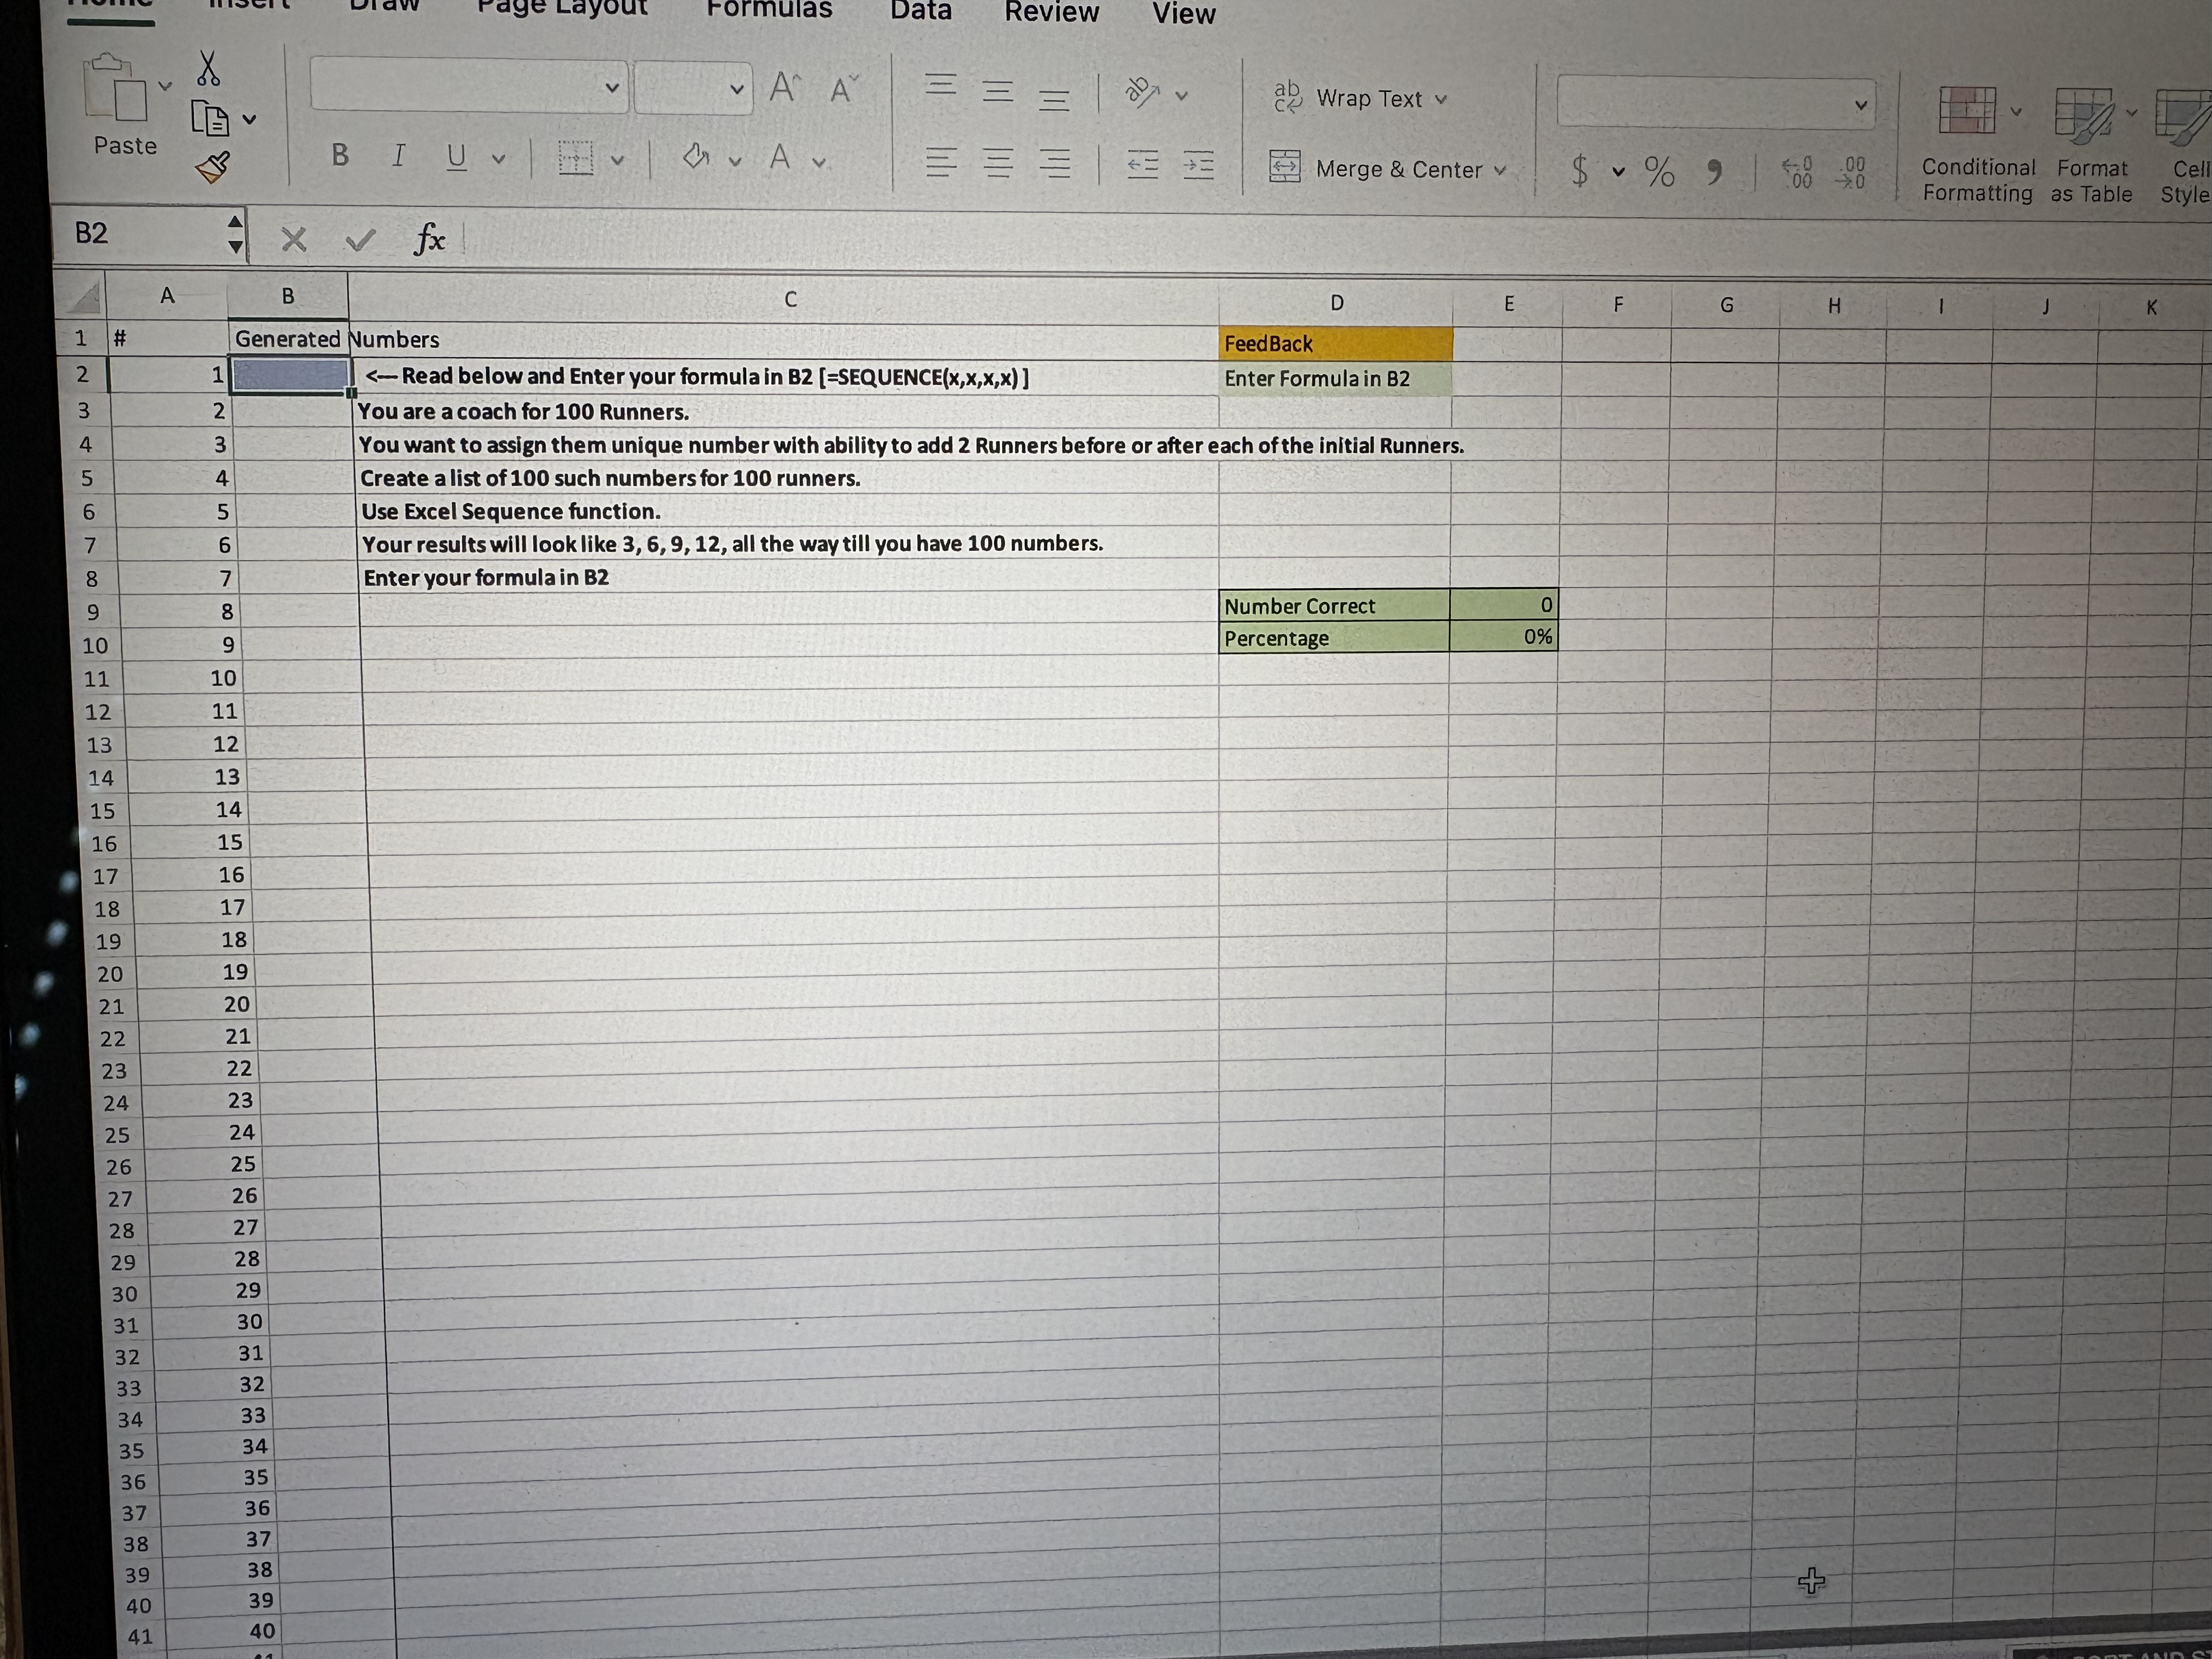Image resolution: width=2212 pixels, height=1659 pixels.
Task: Click the Center text icon
Action: pyautogui.click(x=997, y=162)
